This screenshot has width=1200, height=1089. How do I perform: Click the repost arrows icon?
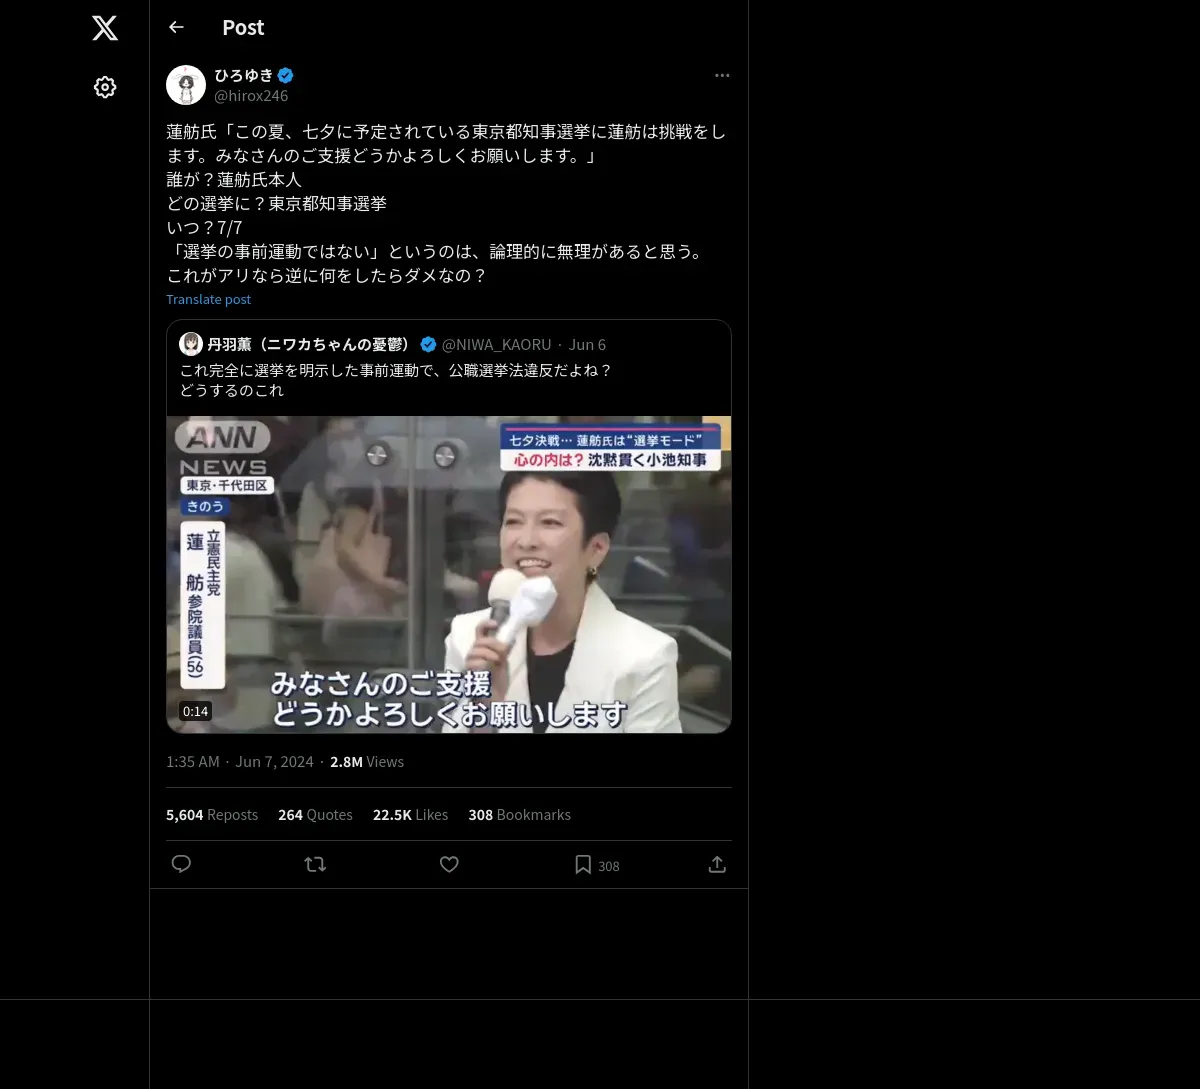(x=315, y=864)
